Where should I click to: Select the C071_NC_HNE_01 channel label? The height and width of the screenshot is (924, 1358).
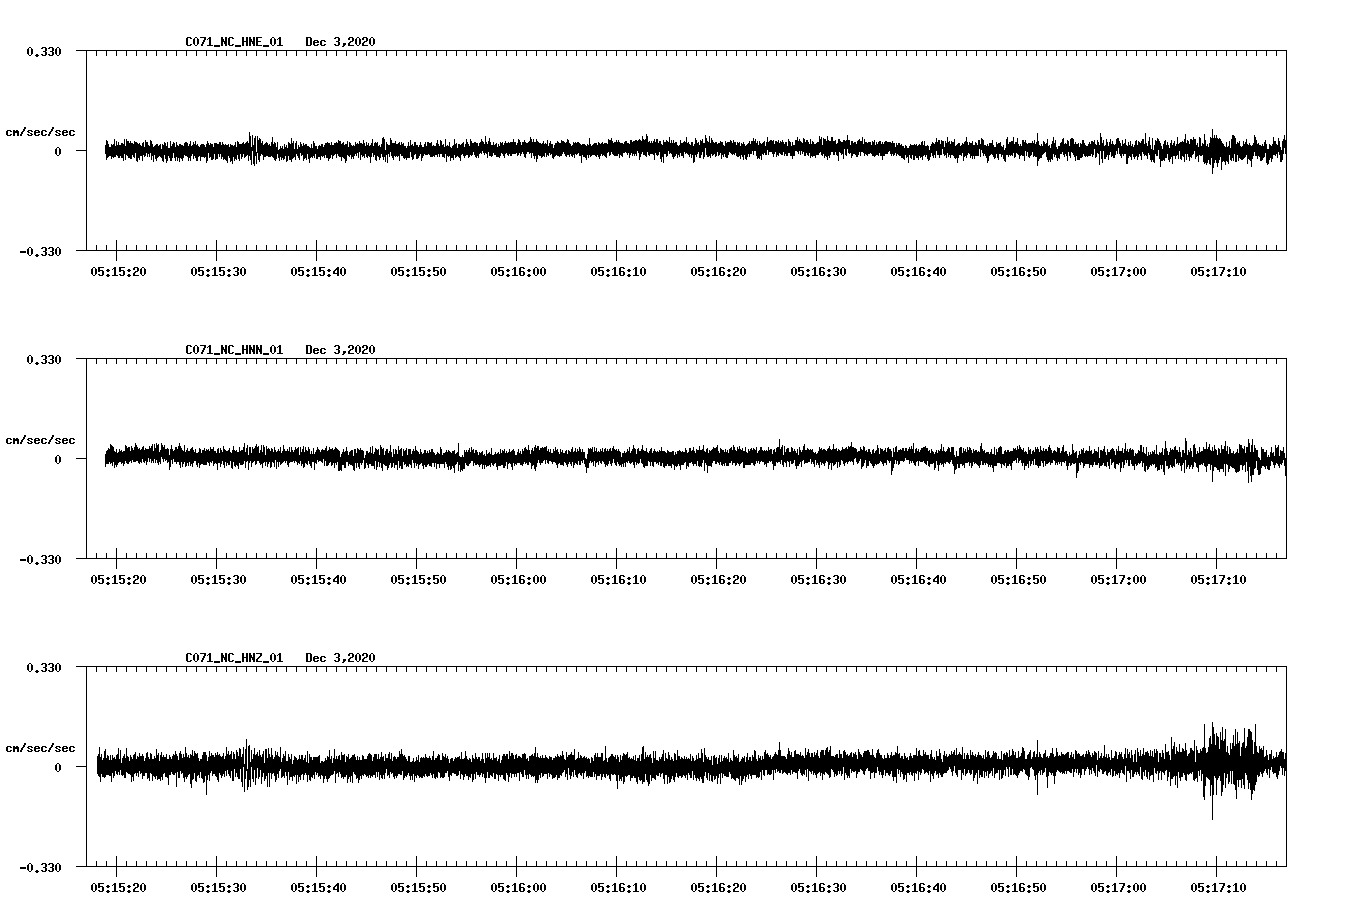pos(233,42)
